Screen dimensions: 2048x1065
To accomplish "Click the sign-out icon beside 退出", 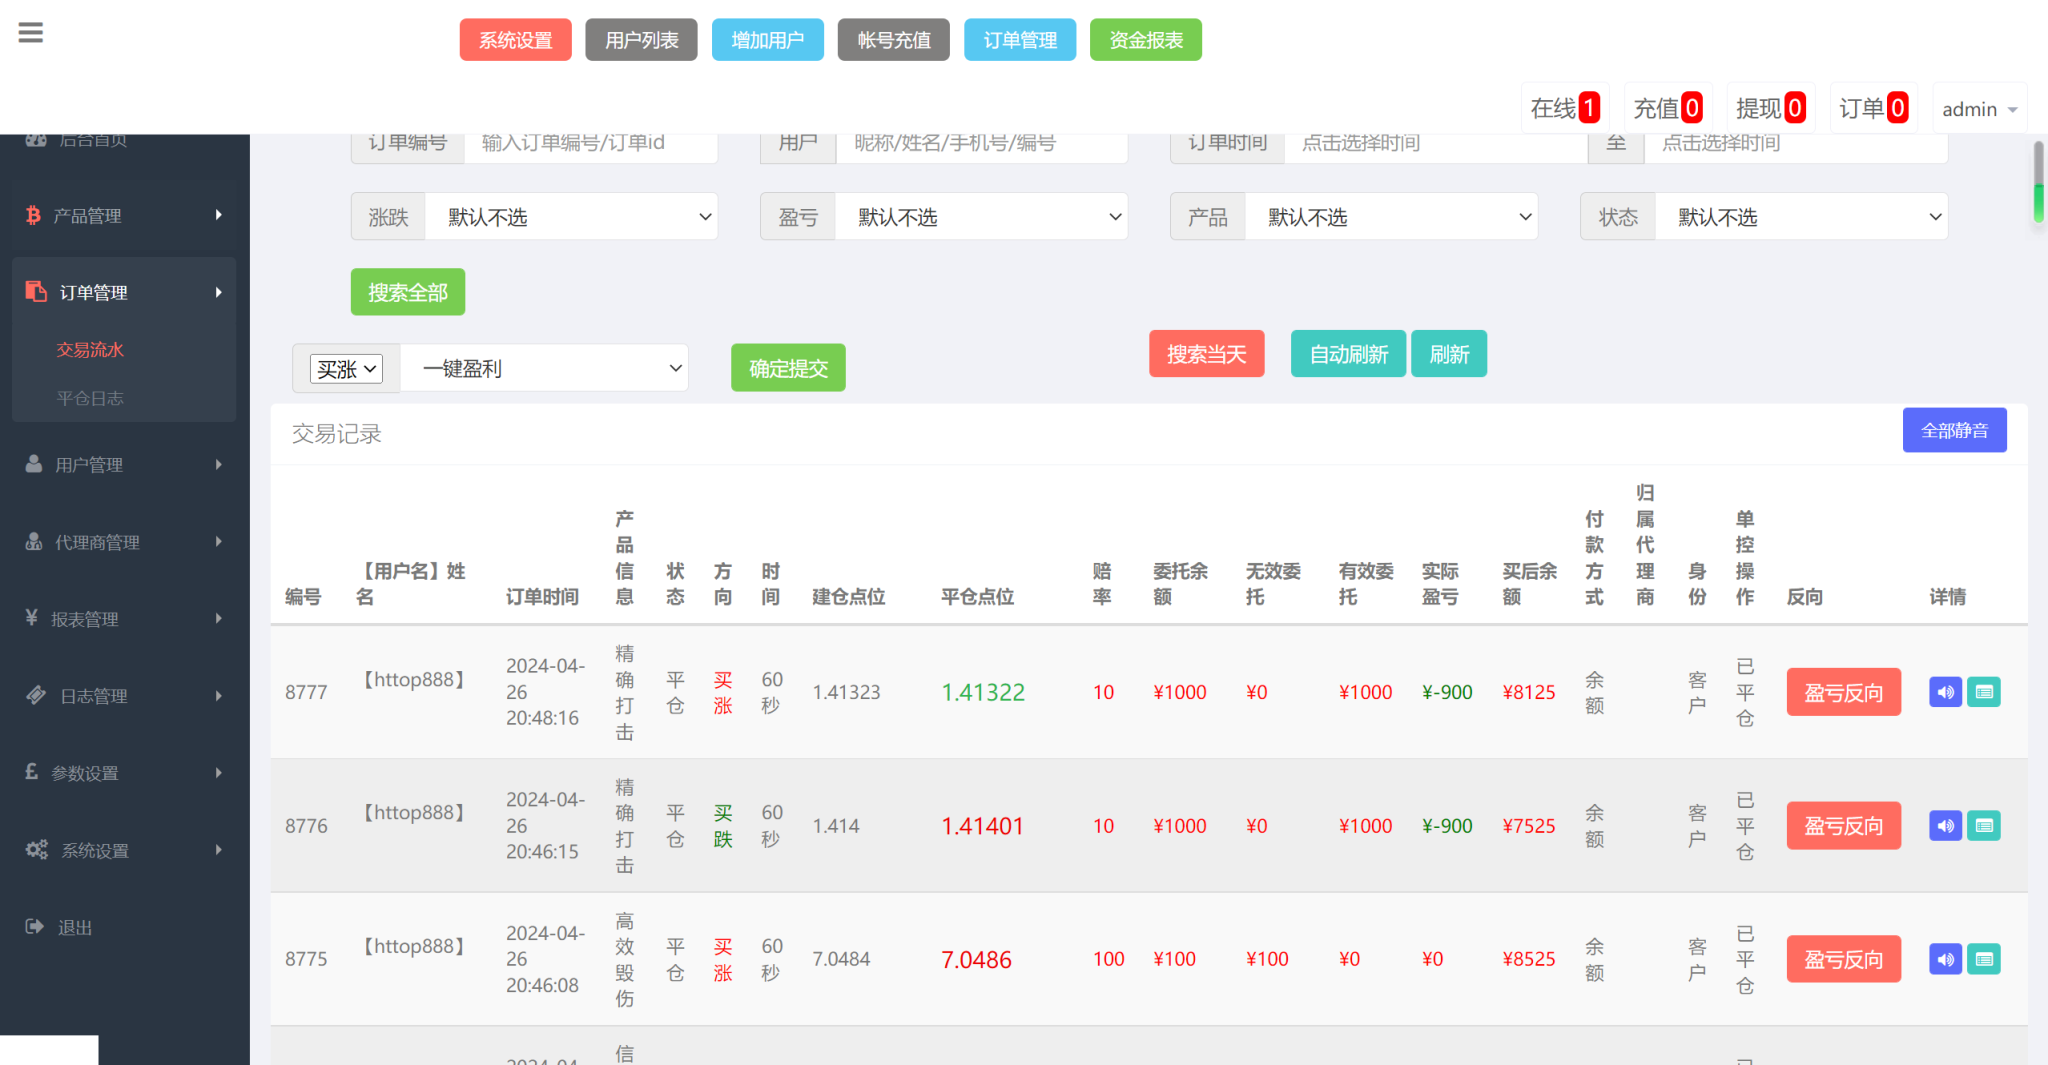I will 35,927.
